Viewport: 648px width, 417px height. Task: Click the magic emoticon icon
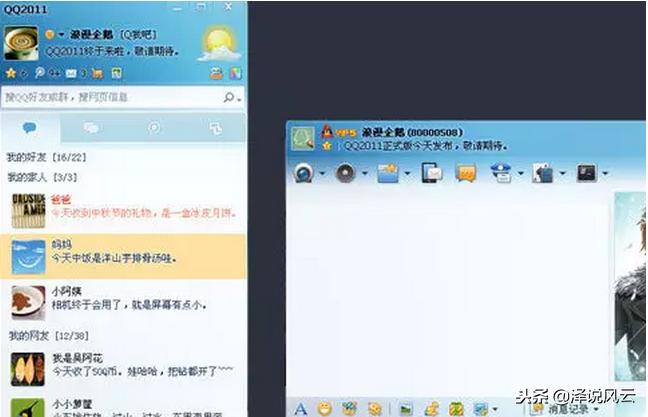pyautogui.click(x=350, y=409)
